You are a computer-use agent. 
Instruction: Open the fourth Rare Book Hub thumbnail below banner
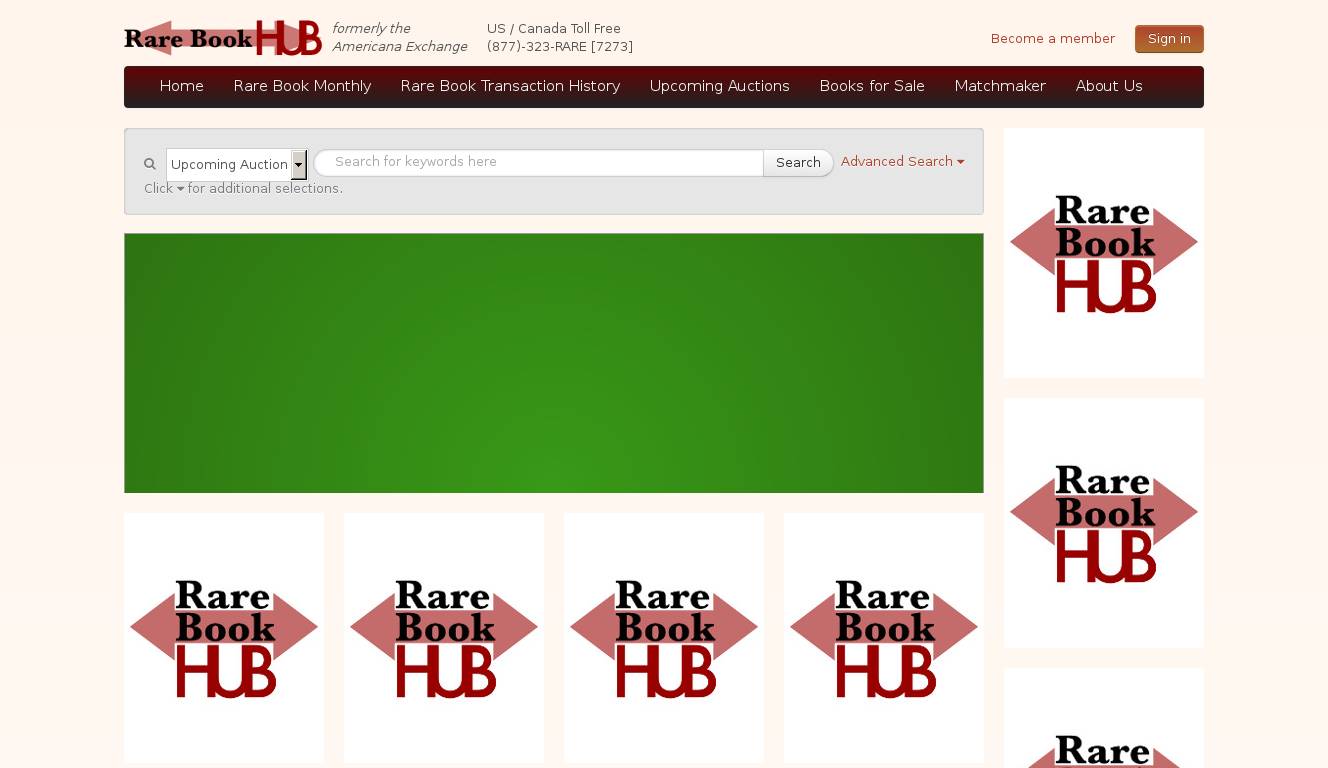883,637
